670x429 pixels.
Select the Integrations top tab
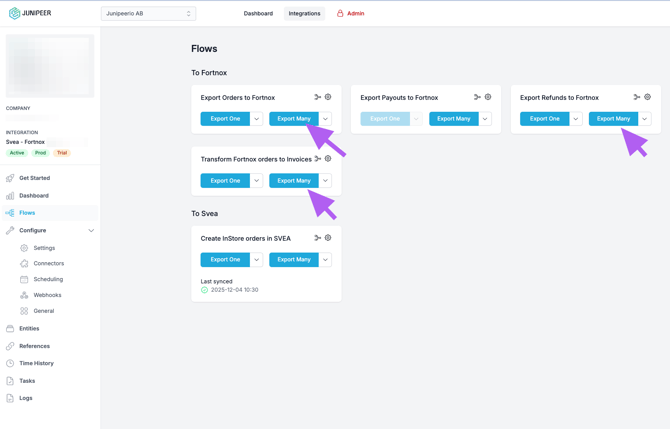pyautogui.click(x=304, y=14)
